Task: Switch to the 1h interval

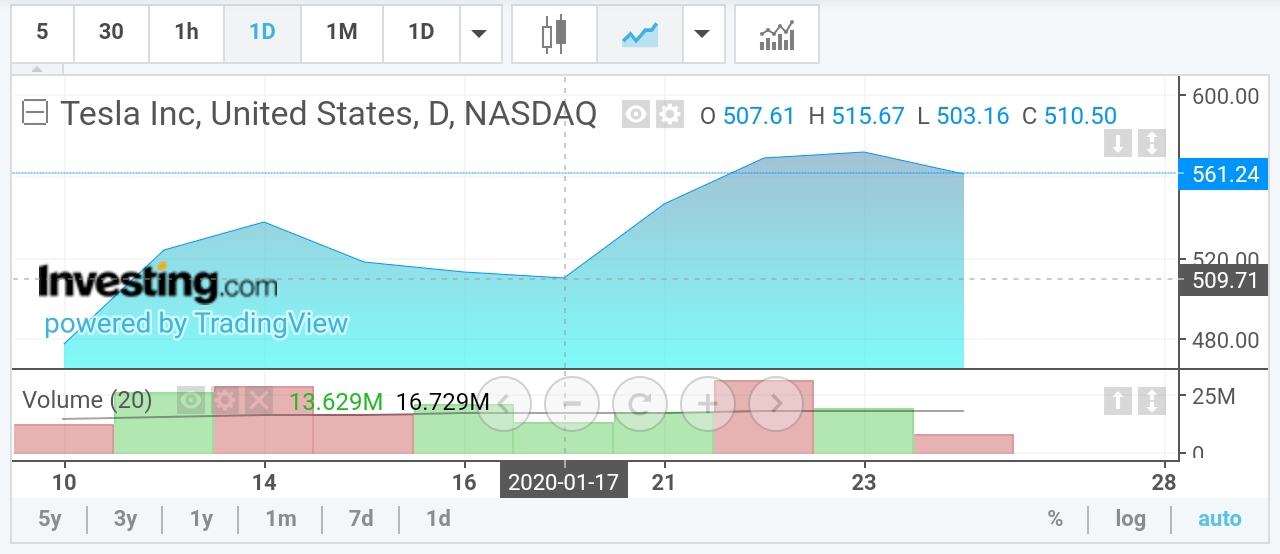Action: click(x=186, y=33)
